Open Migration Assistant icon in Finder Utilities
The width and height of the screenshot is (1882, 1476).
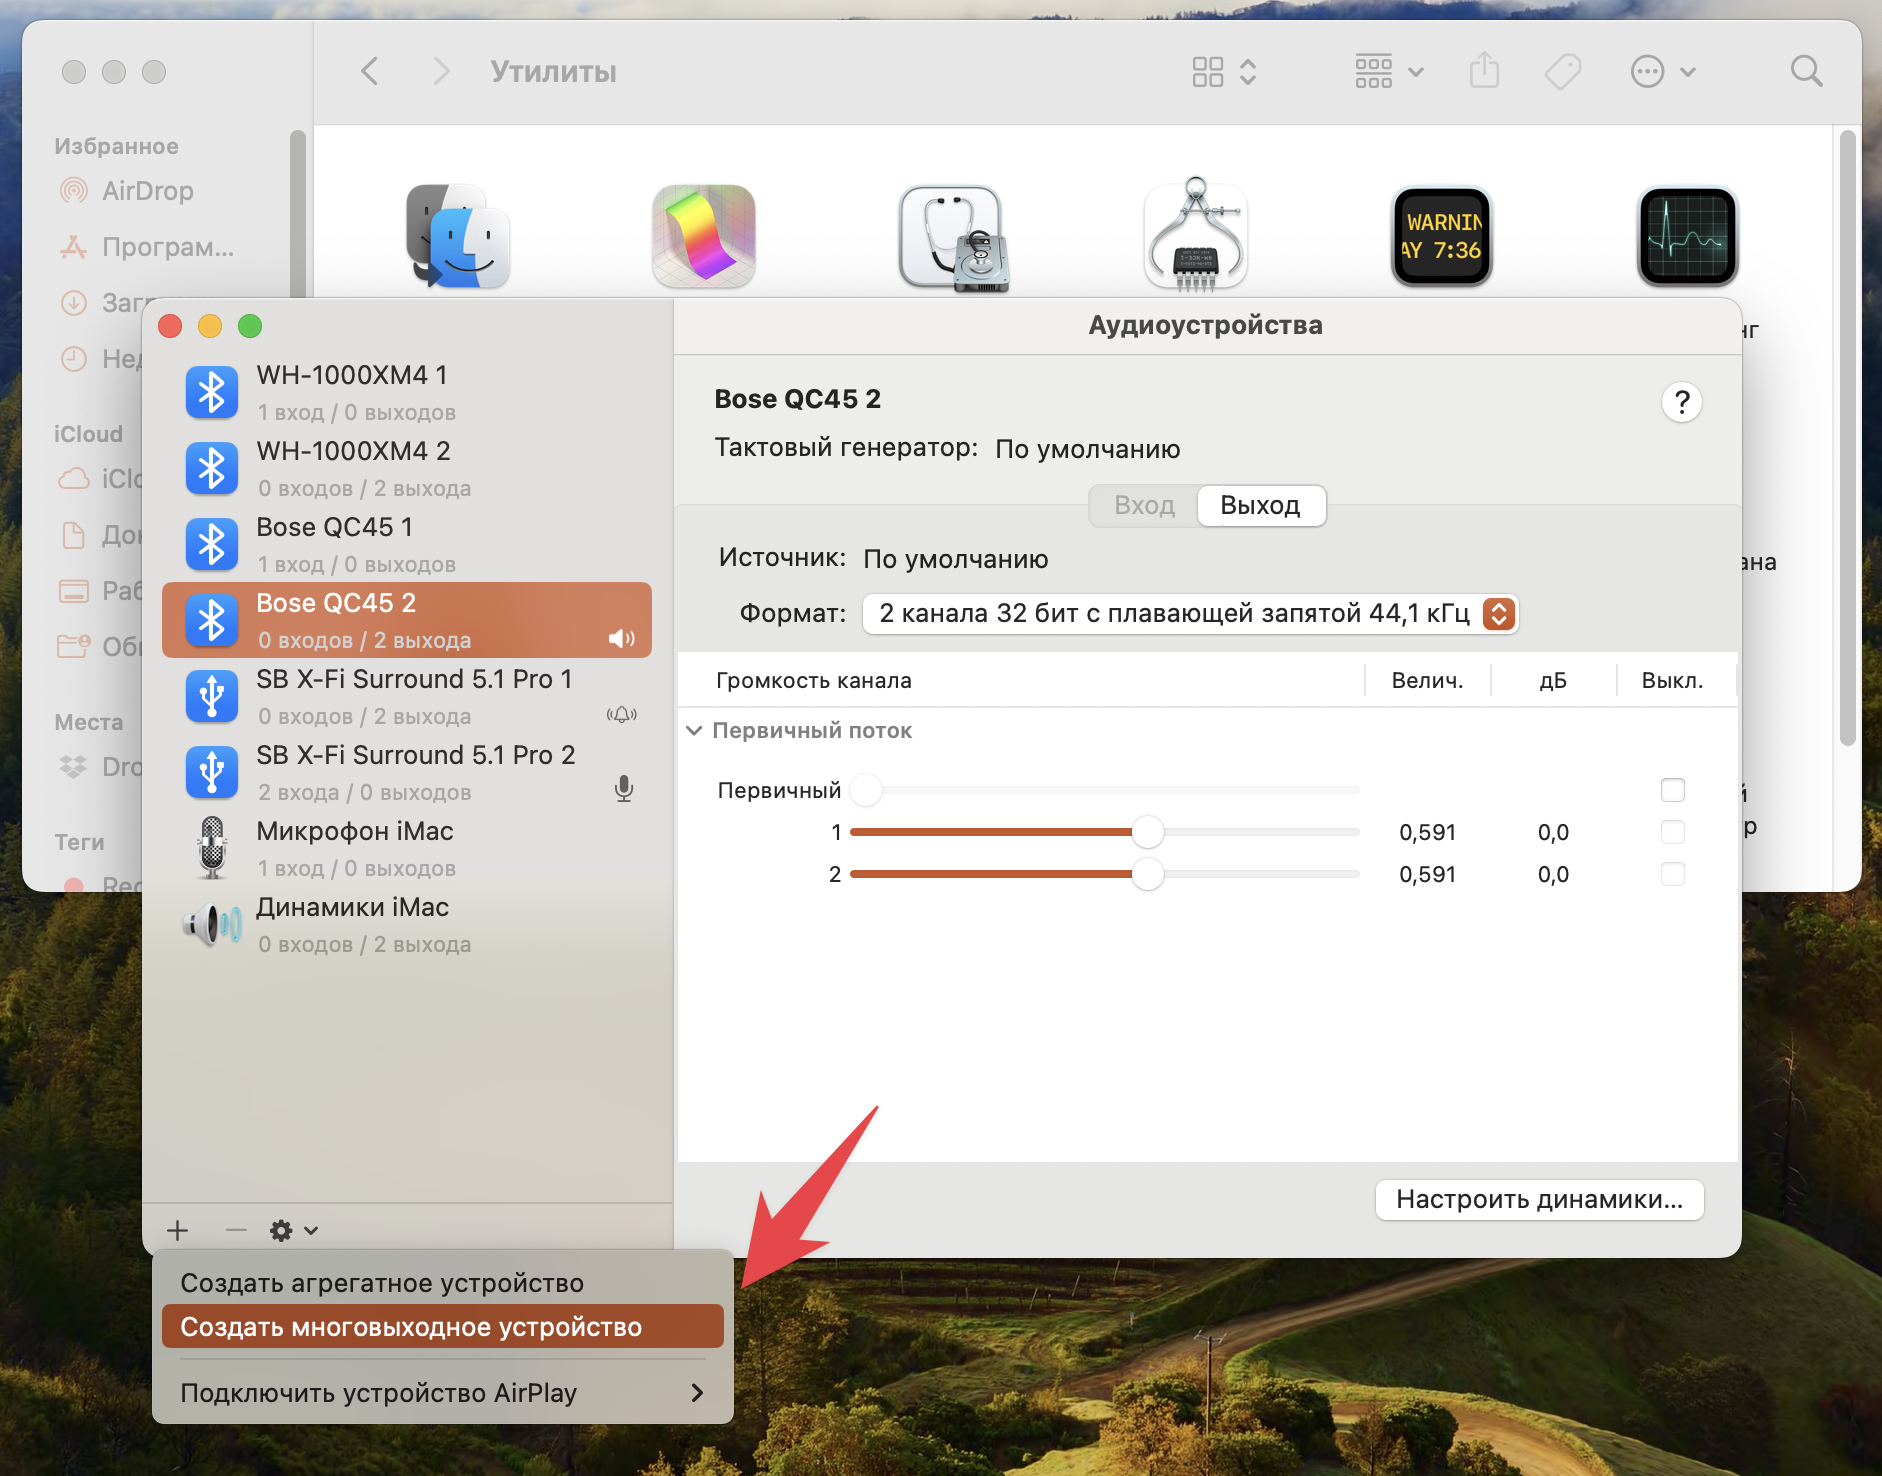458,236
